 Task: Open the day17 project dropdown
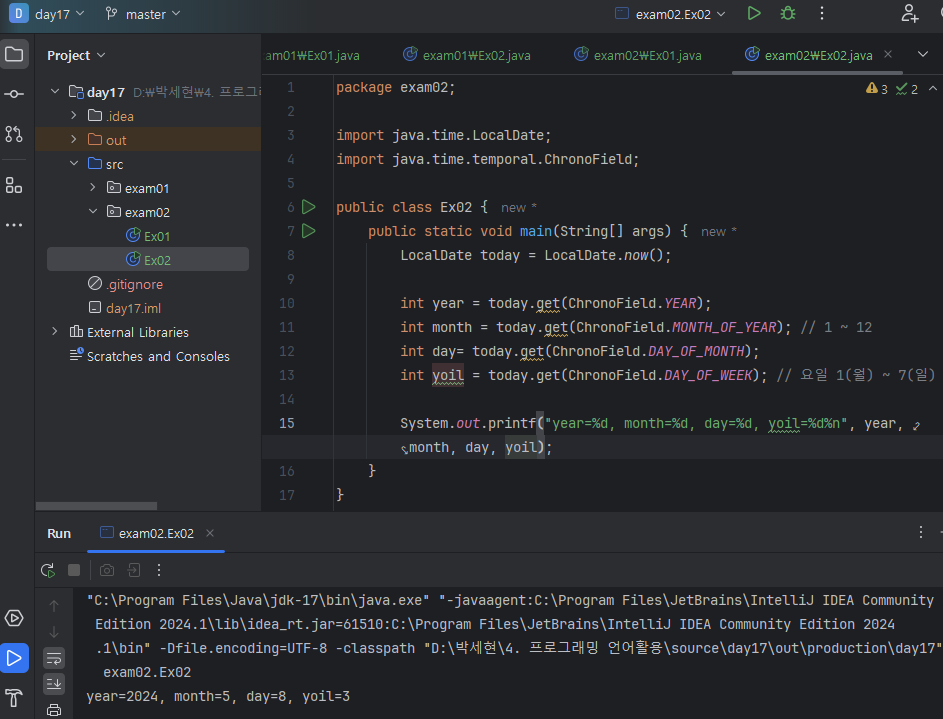(x=59, y=14)
